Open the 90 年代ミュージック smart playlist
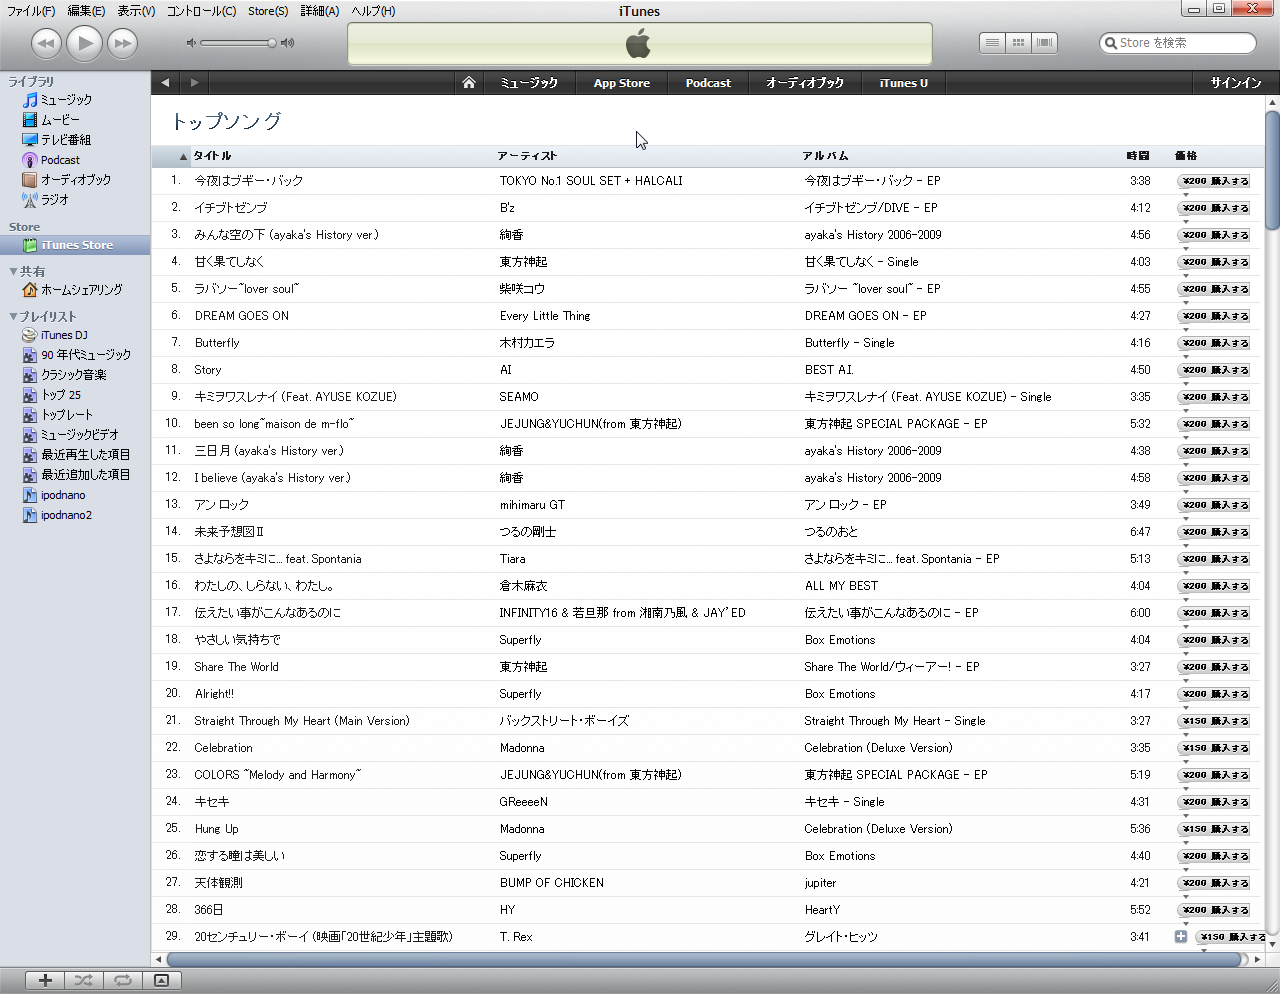 (x=86, y=355)
